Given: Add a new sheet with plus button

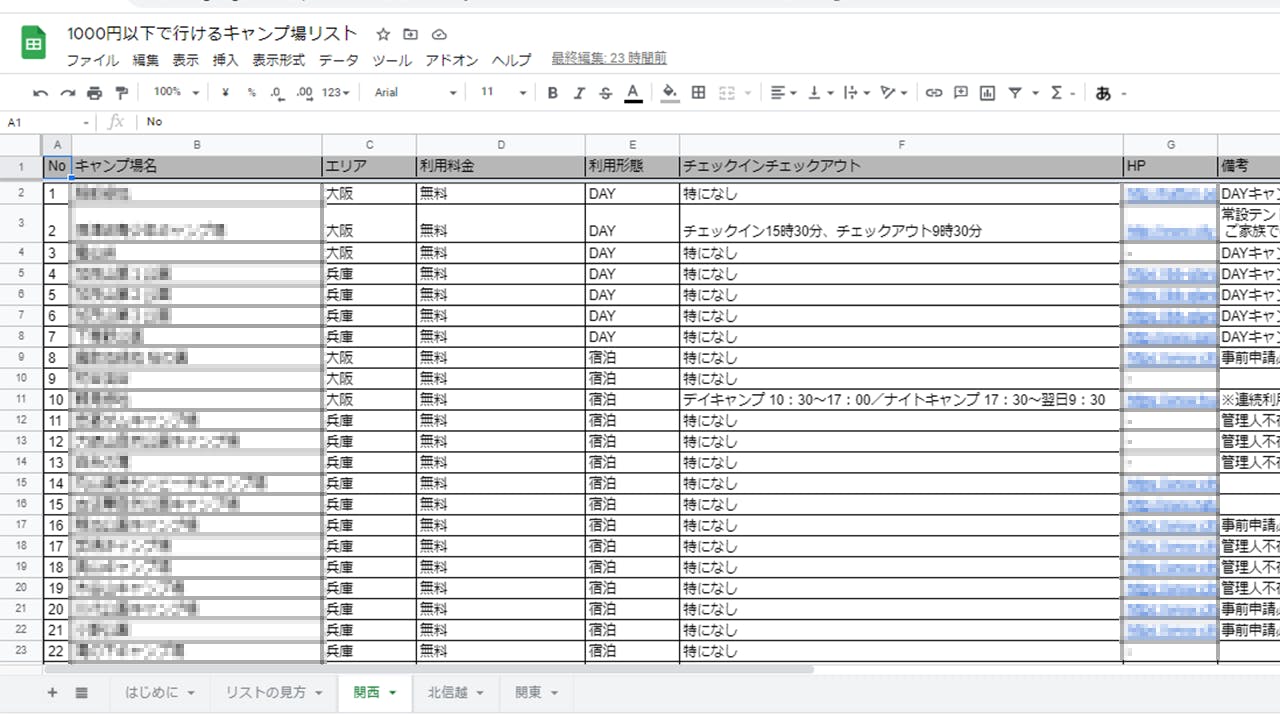Looking at the screenshot, I should (x=52, y=692).
